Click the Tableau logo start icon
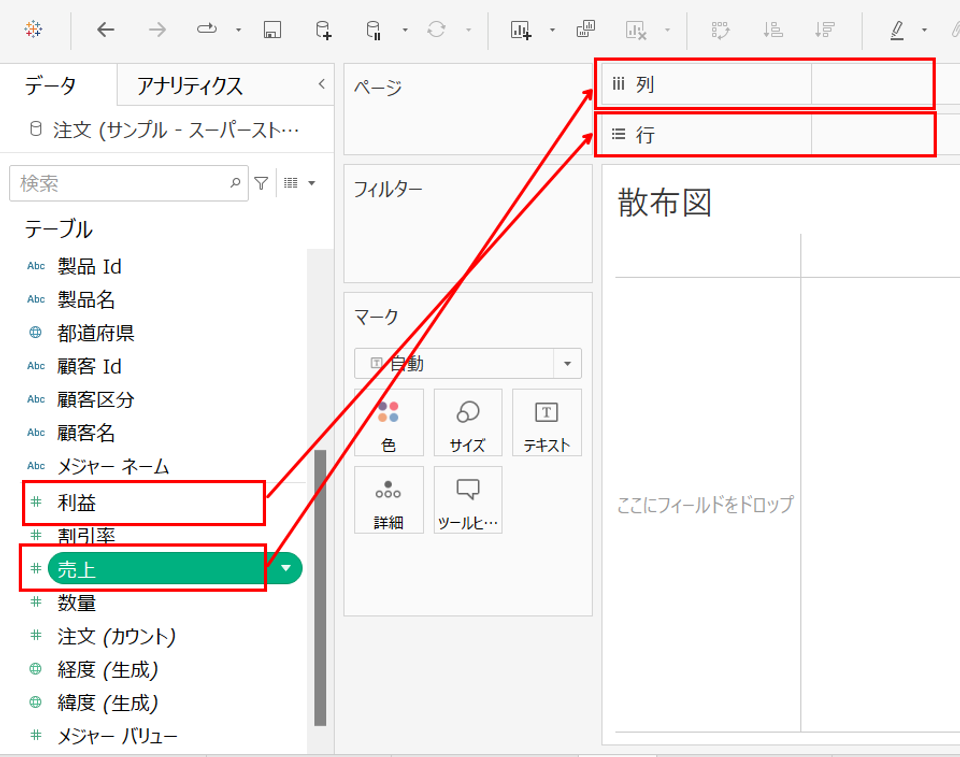This screenshot has height=757, width=960. (33, 29)
